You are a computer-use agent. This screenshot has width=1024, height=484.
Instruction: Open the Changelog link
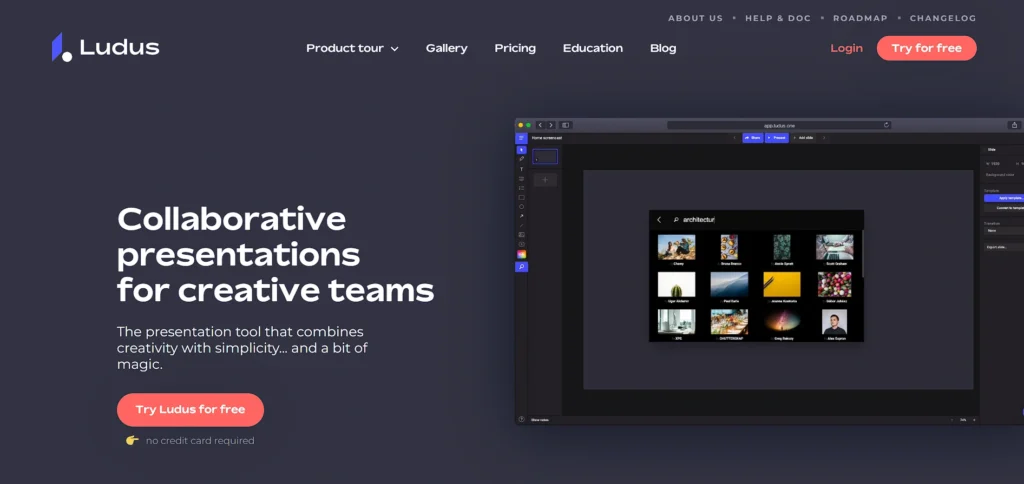(x=943, y=18)
